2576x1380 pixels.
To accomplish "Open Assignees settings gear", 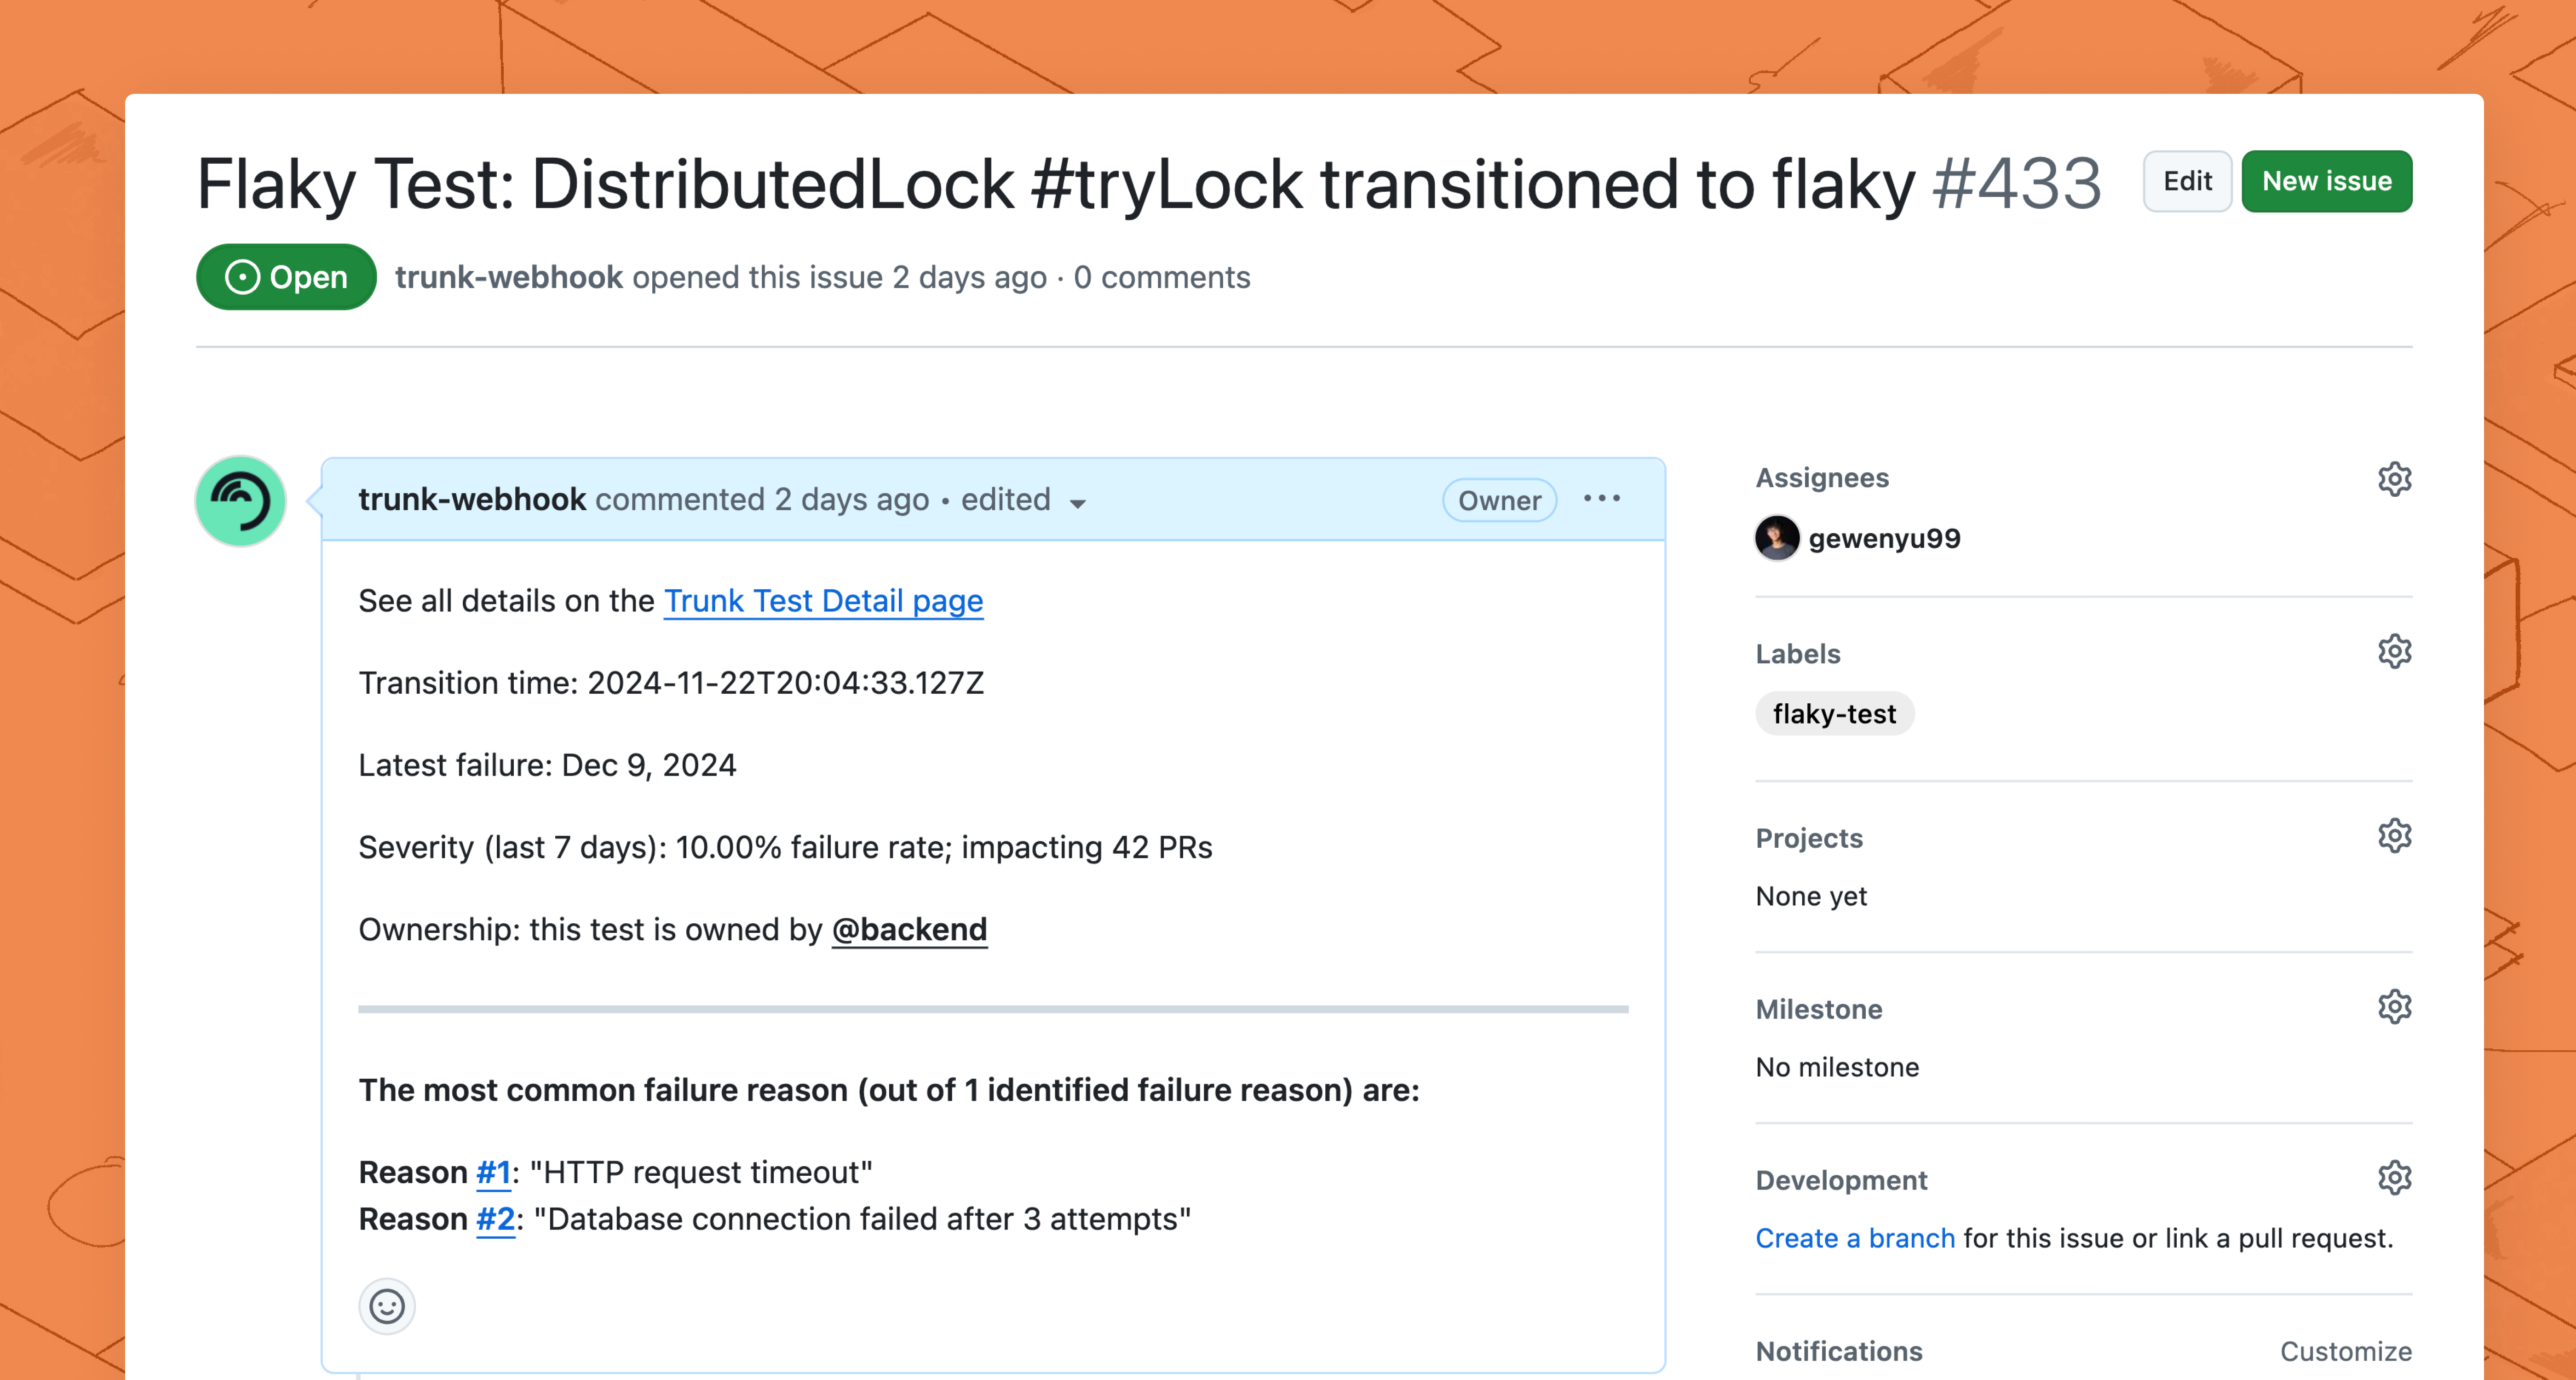I will (x=2394, y=479).
